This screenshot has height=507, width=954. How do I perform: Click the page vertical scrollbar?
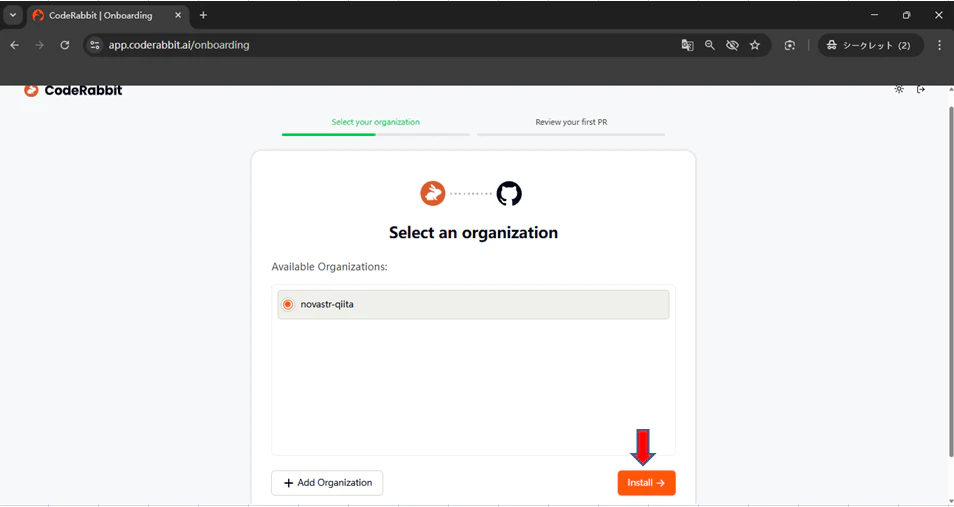coord(951,280)
